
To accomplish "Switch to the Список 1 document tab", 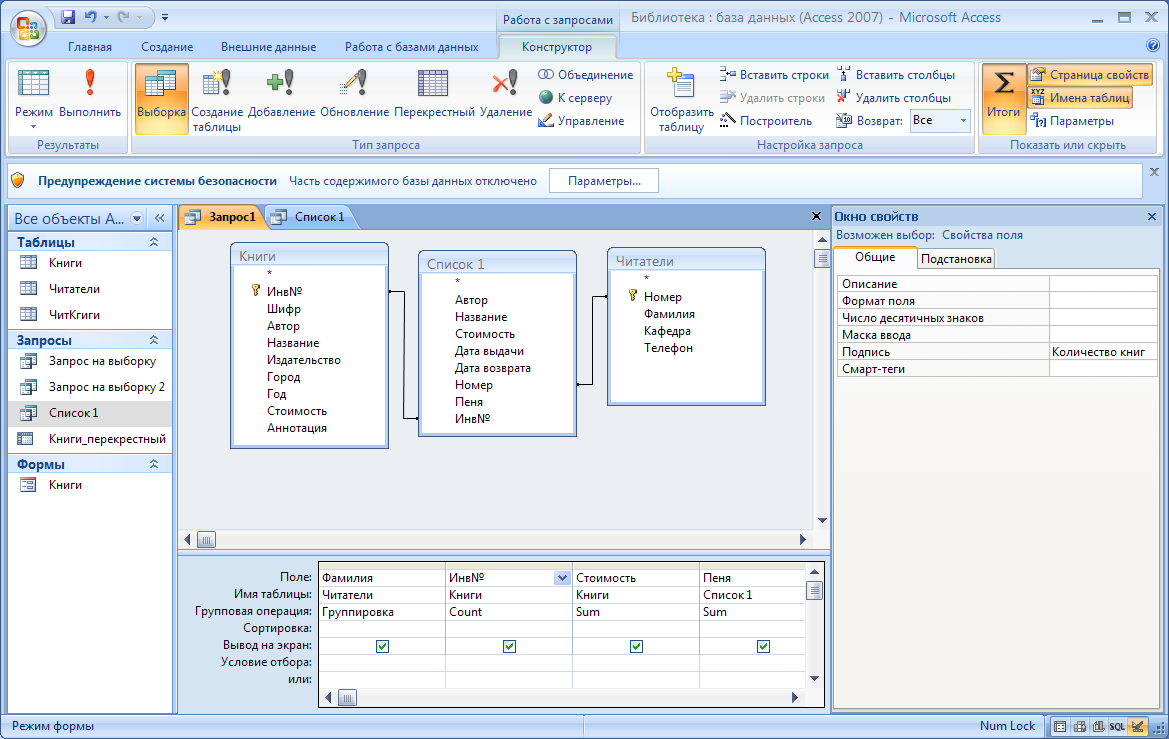I will click(311, 217).
